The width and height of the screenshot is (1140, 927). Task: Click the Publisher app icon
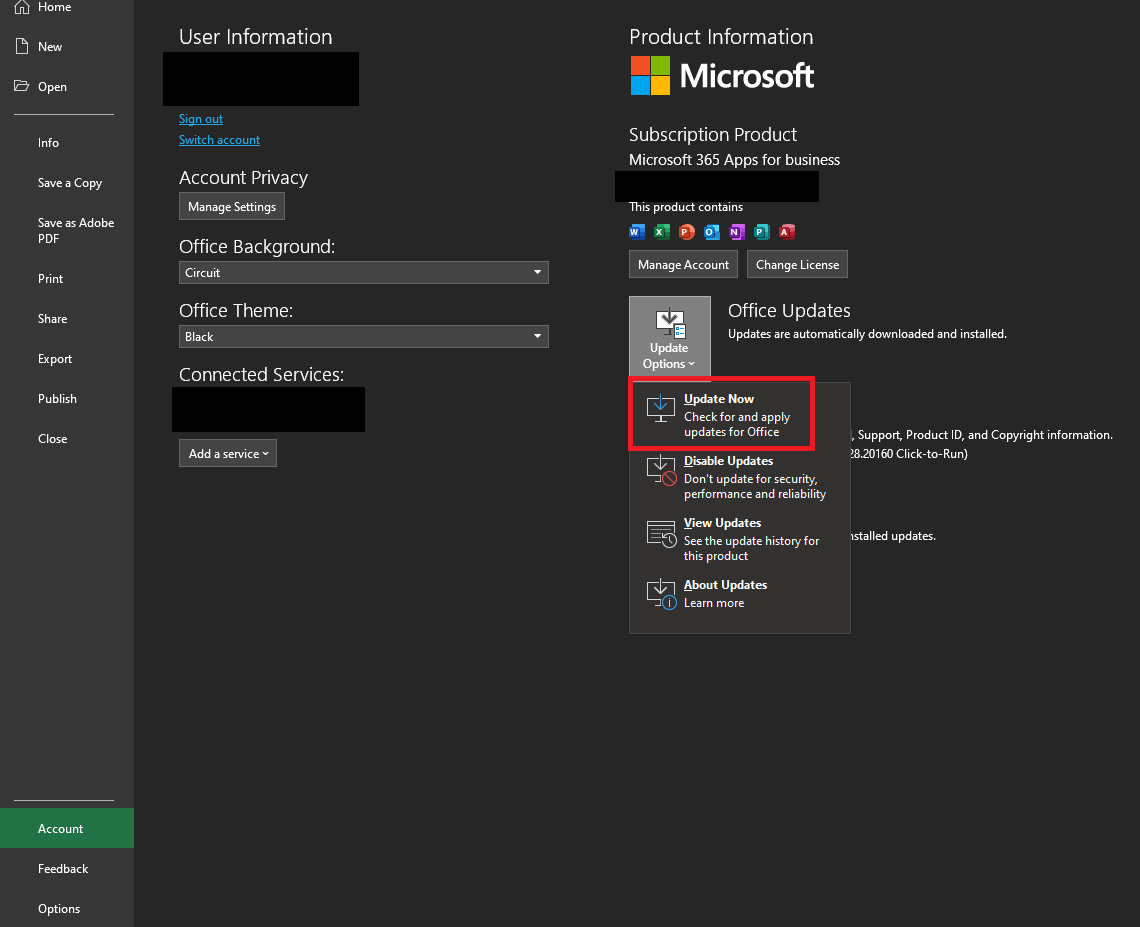(761, 232)
